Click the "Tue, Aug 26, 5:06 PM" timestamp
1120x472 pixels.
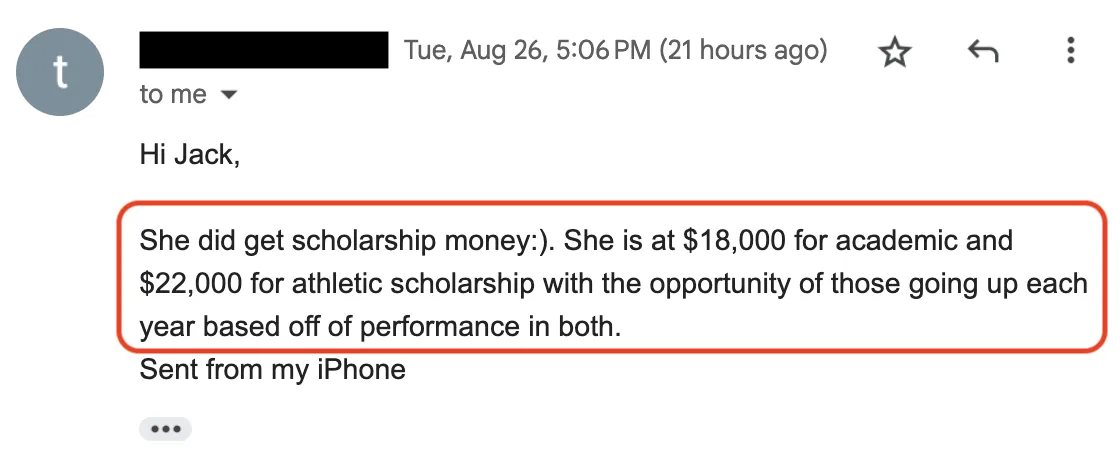pyautogui.click(x=527, y=50)
